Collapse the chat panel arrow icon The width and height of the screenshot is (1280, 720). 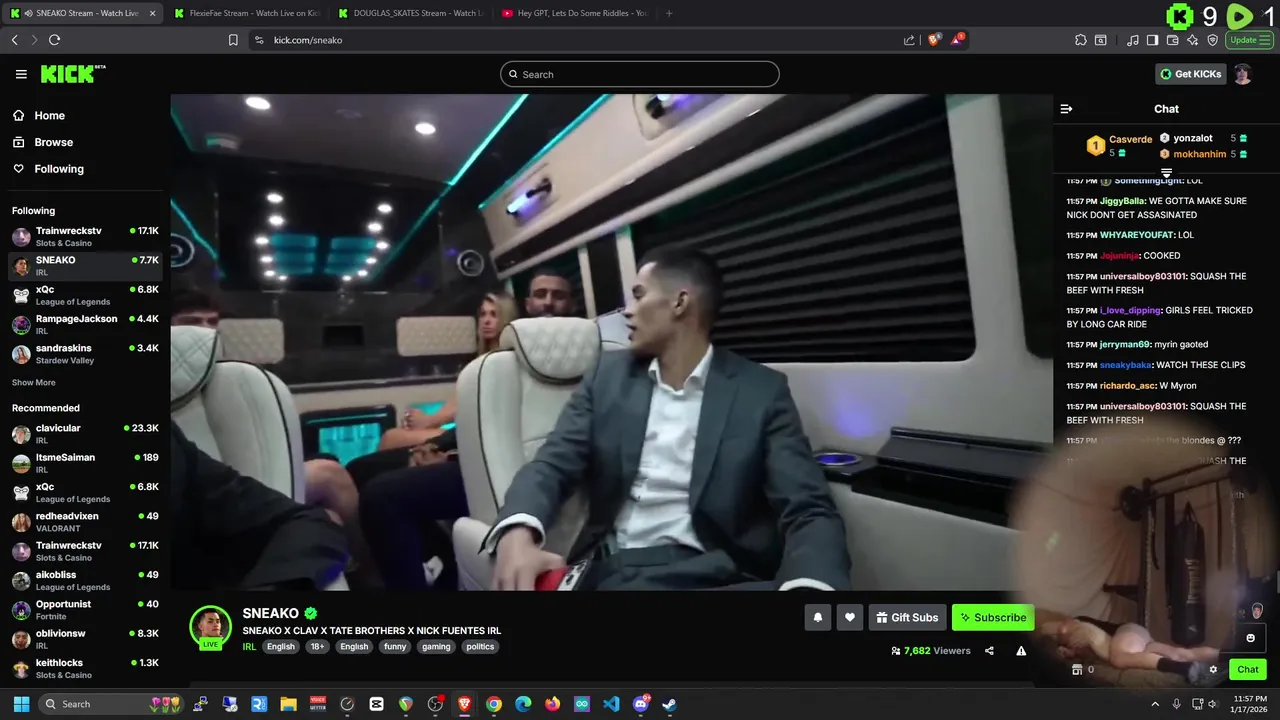[1066, 109]
